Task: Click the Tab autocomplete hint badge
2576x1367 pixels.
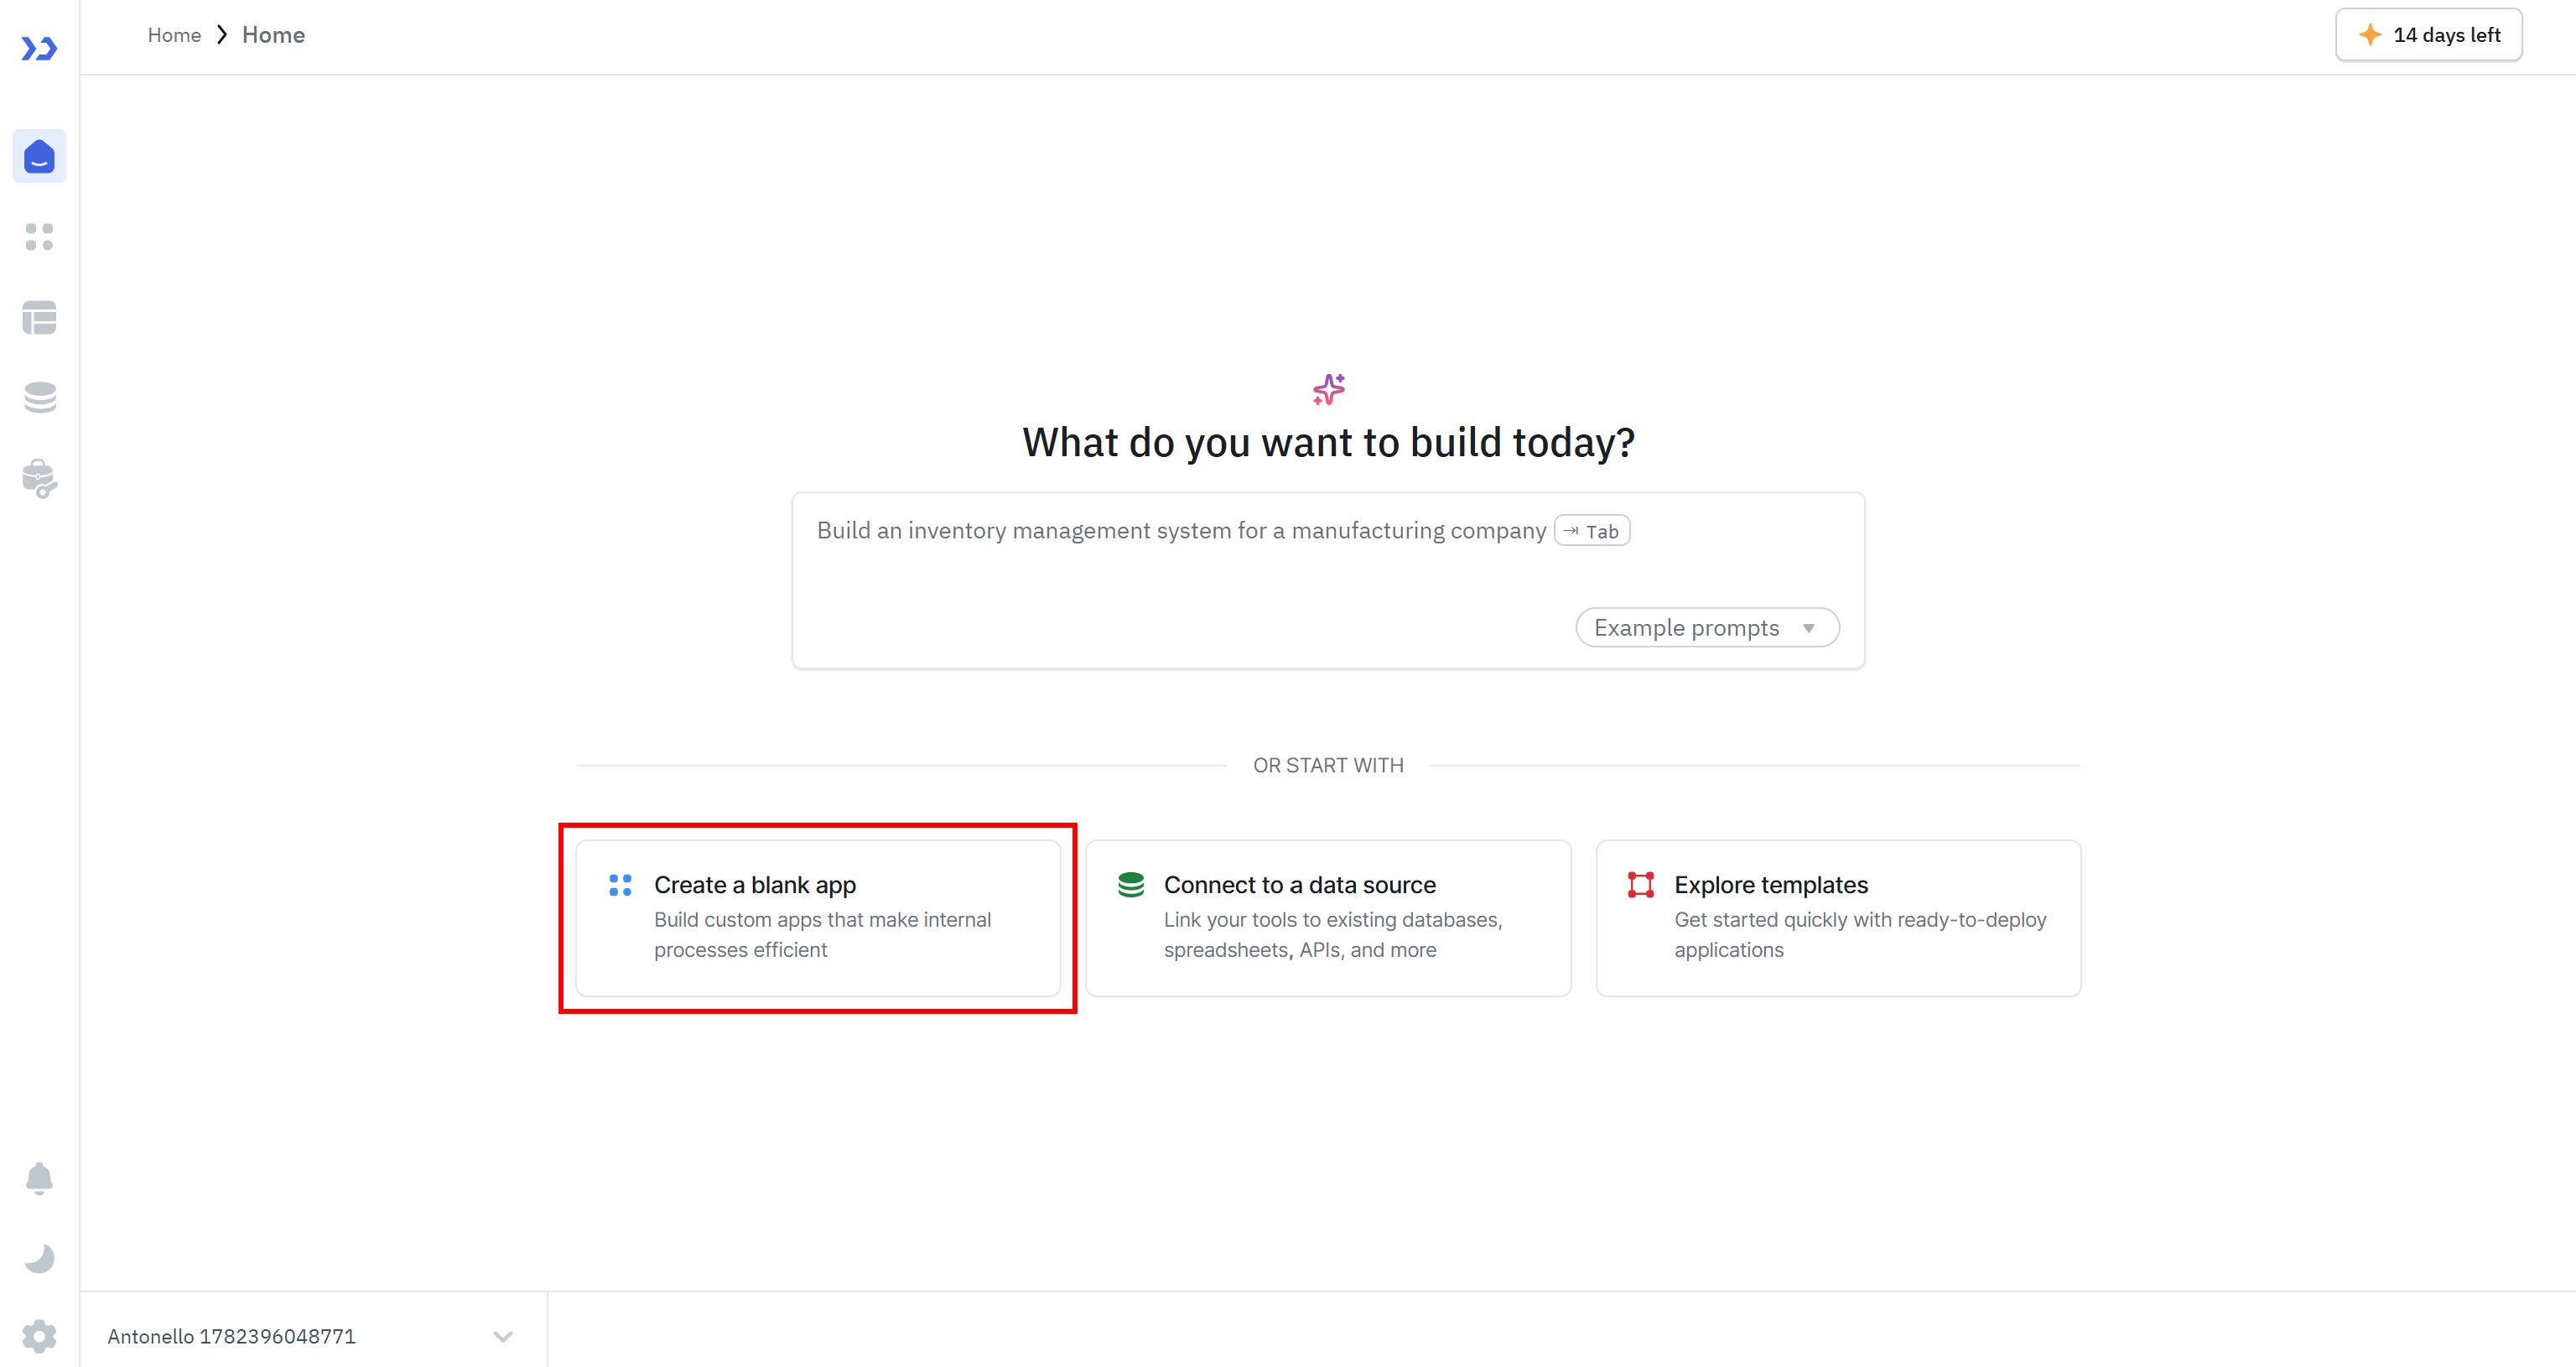Action: point(1592,531)
